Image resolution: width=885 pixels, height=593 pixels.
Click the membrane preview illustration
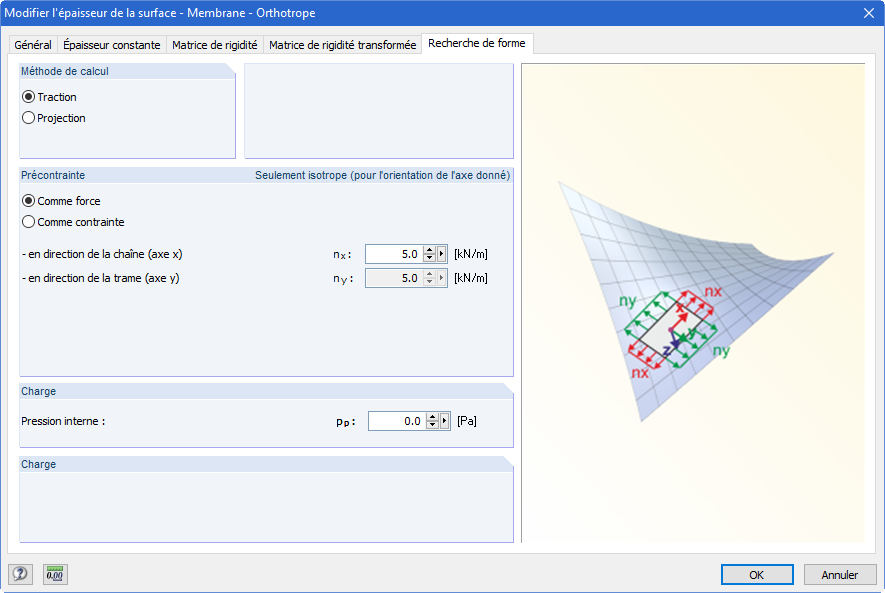click(693, 303)
